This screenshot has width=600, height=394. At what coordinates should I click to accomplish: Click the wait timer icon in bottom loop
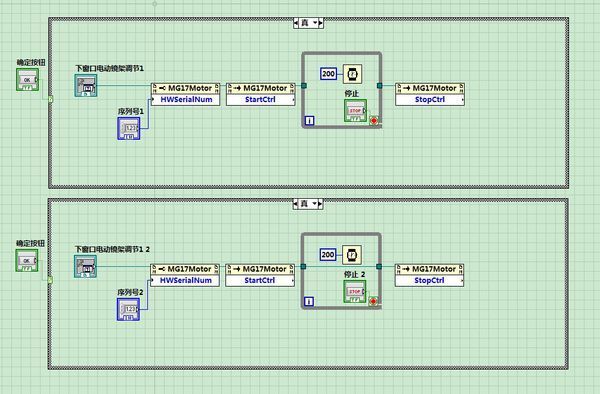(352, 255)
